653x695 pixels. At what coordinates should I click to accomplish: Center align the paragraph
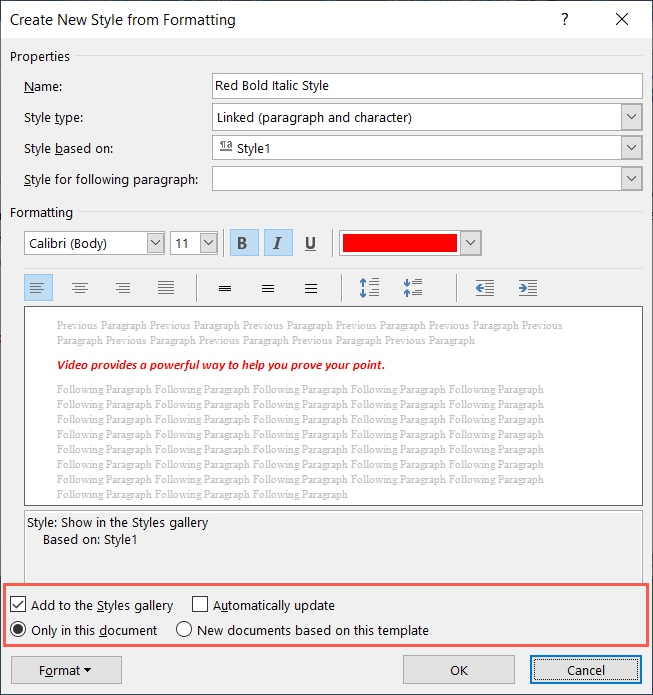[80, 288]
